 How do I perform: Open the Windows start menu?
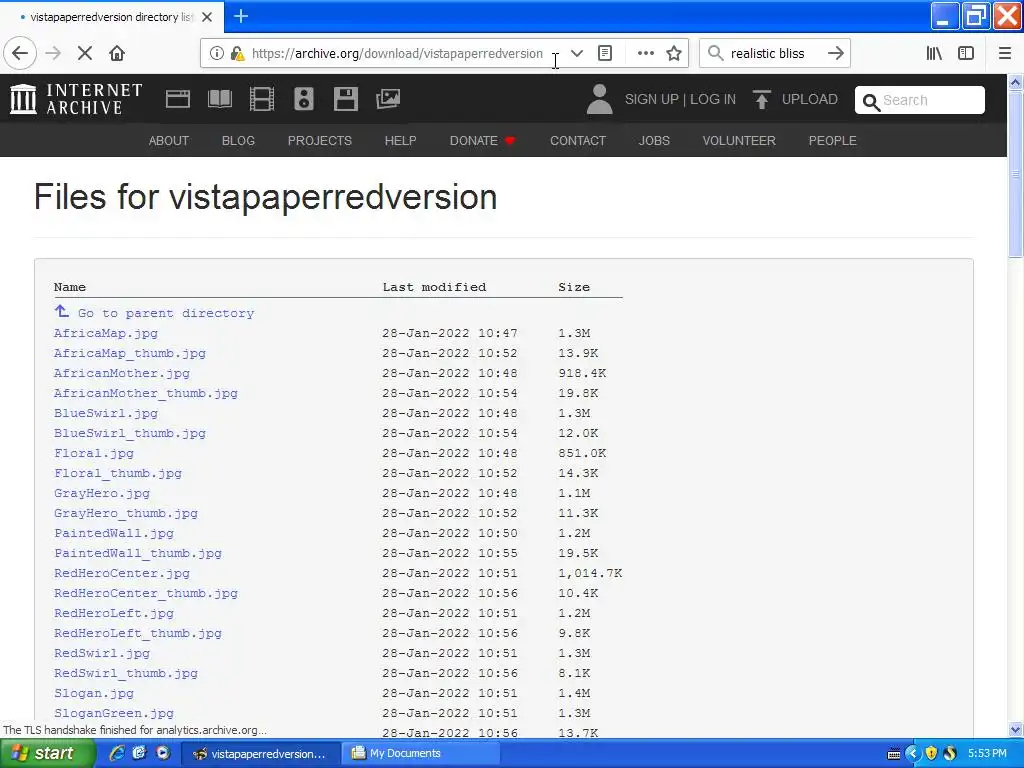[x=46, y=753]
